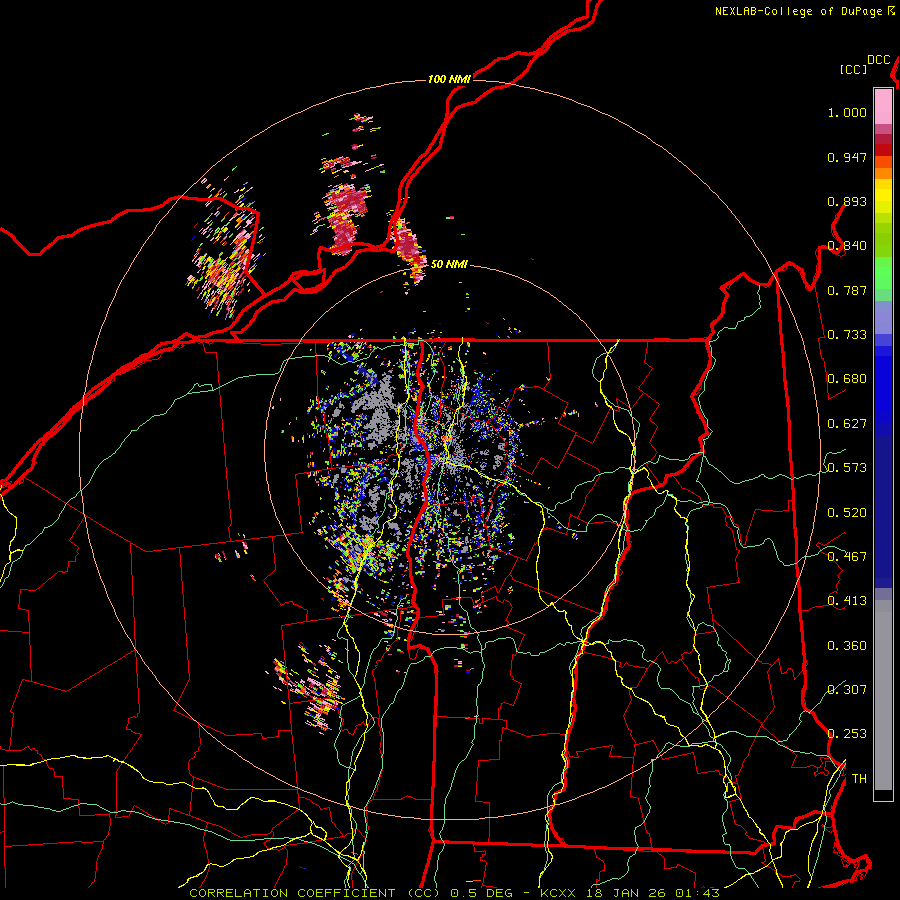Click the 0.253 color scale value
The width and height of the screenshot is (900, 900).
click(847, 734)
